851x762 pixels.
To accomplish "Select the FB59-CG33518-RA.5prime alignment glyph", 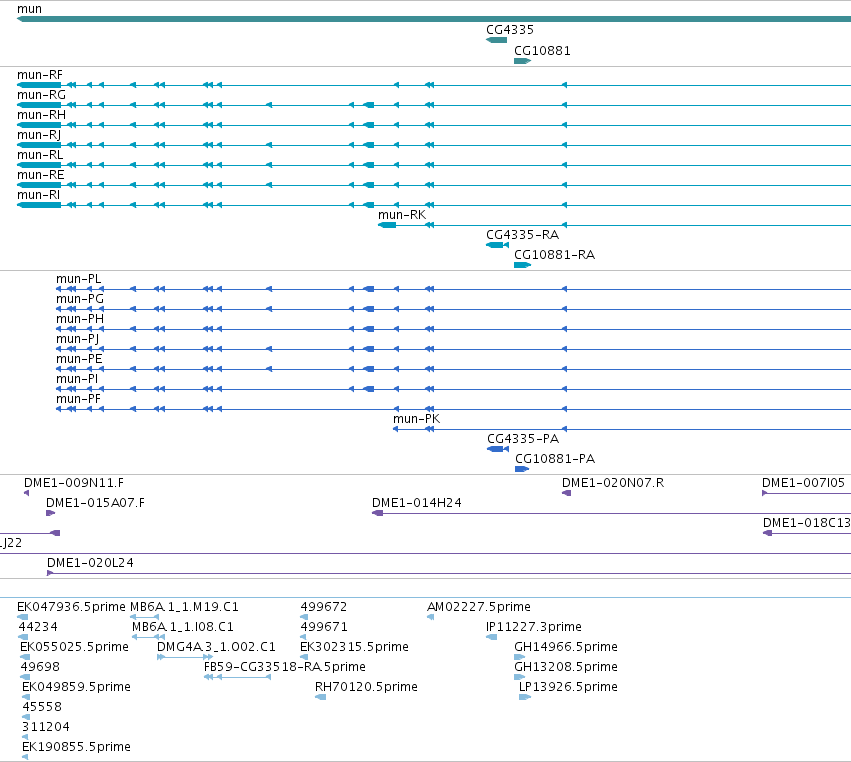I will (x=237, y=677).
